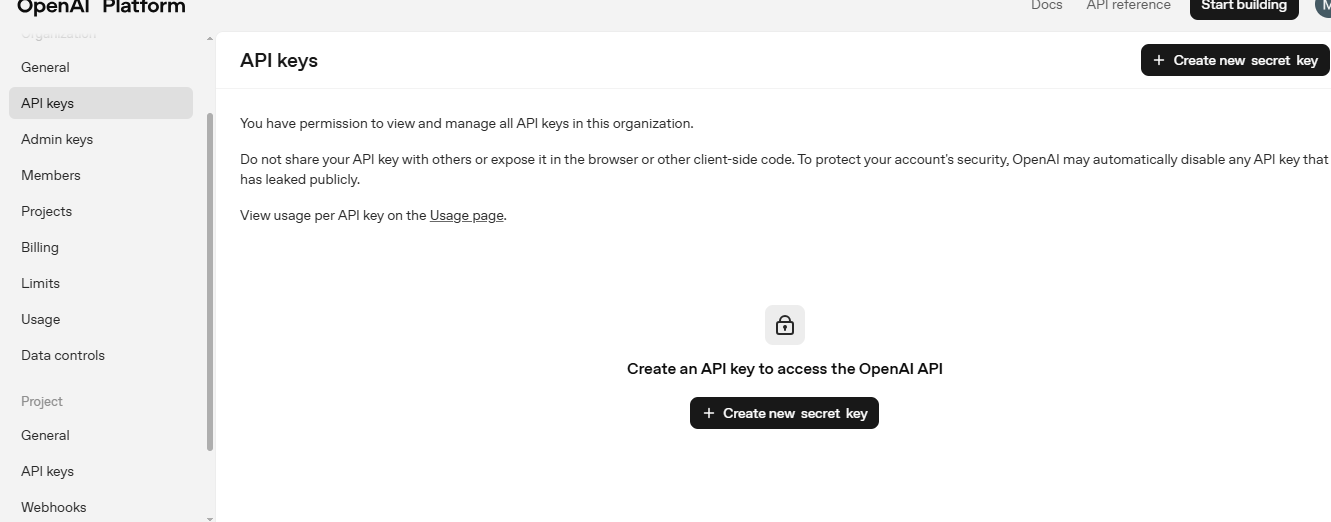Click the center Create new secret key button
The height and width of the screenshot is (522, 1331).
pyautogui.click(x=784, y=413)
